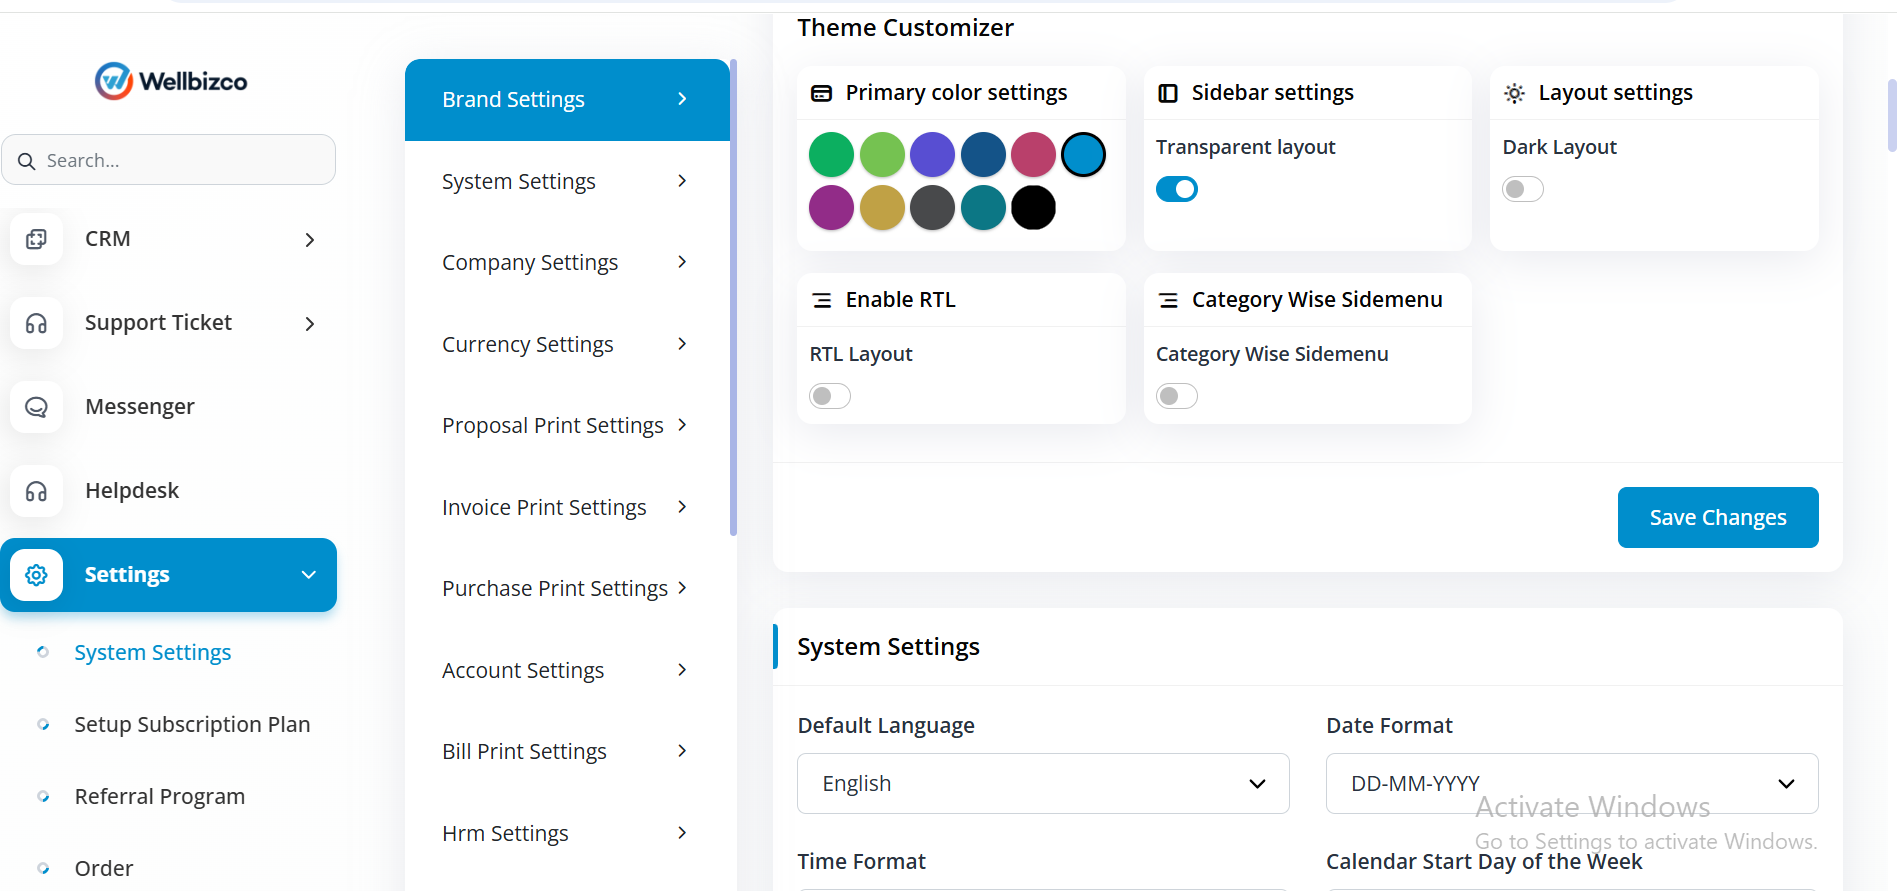Select the selected light blue swatch
The width and height of the screenshot is (1897, 891).
(1084, 155)
